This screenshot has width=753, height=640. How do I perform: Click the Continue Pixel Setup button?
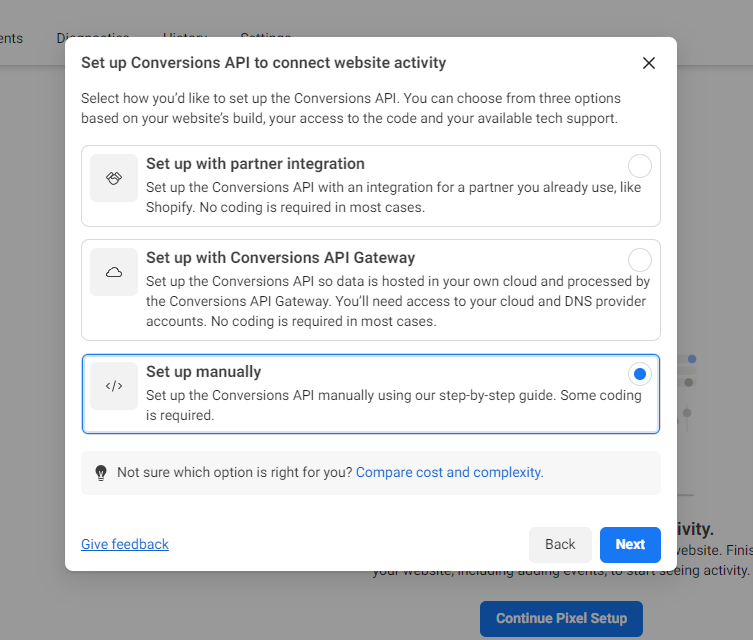561,618
